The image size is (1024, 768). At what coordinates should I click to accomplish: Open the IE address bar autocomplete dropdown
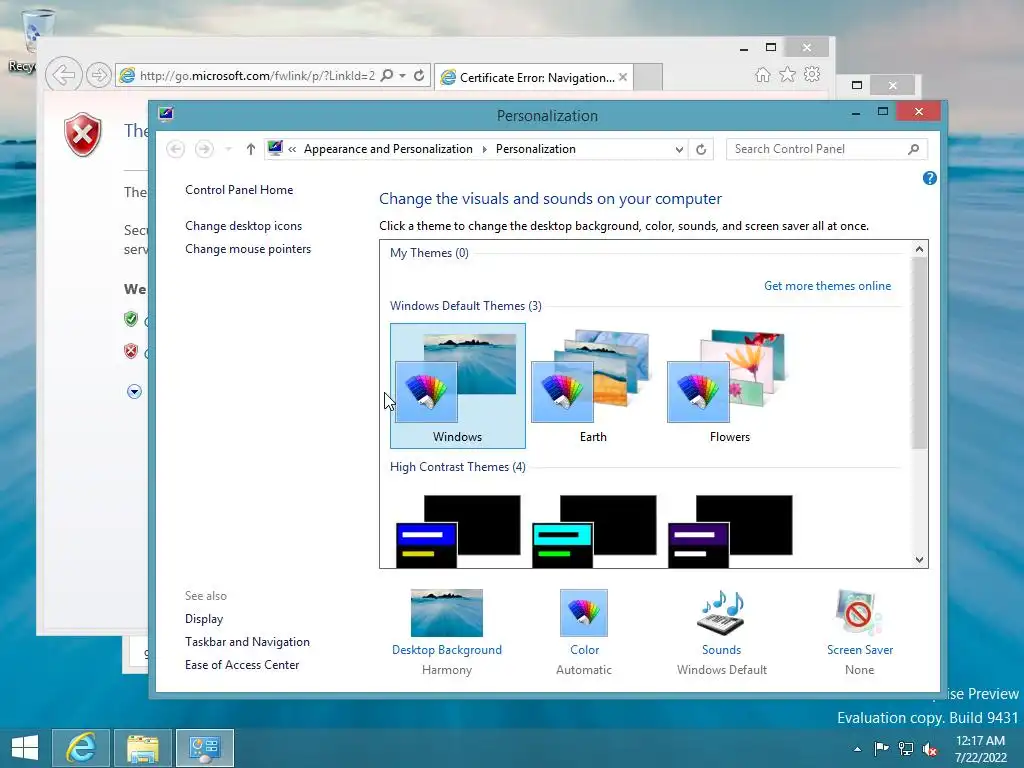(403, 76)
